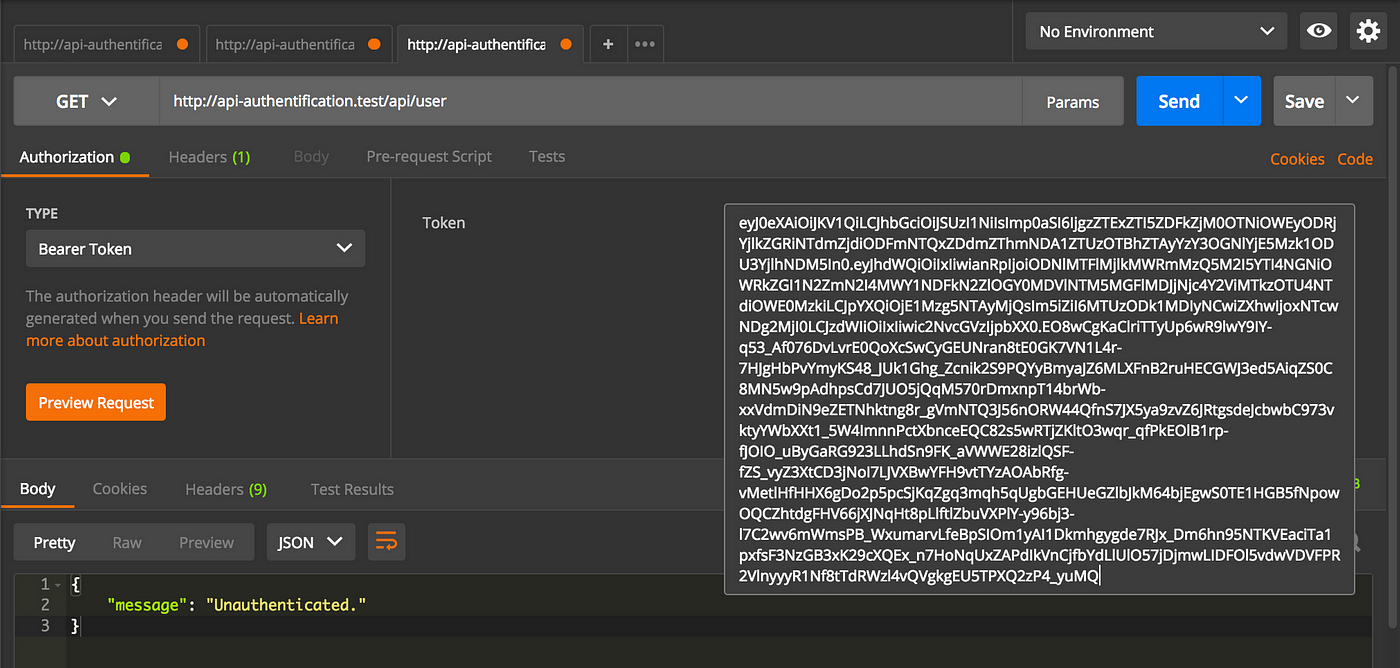Open the Test Results tab

pyautogui.click(x=352, y=489)
